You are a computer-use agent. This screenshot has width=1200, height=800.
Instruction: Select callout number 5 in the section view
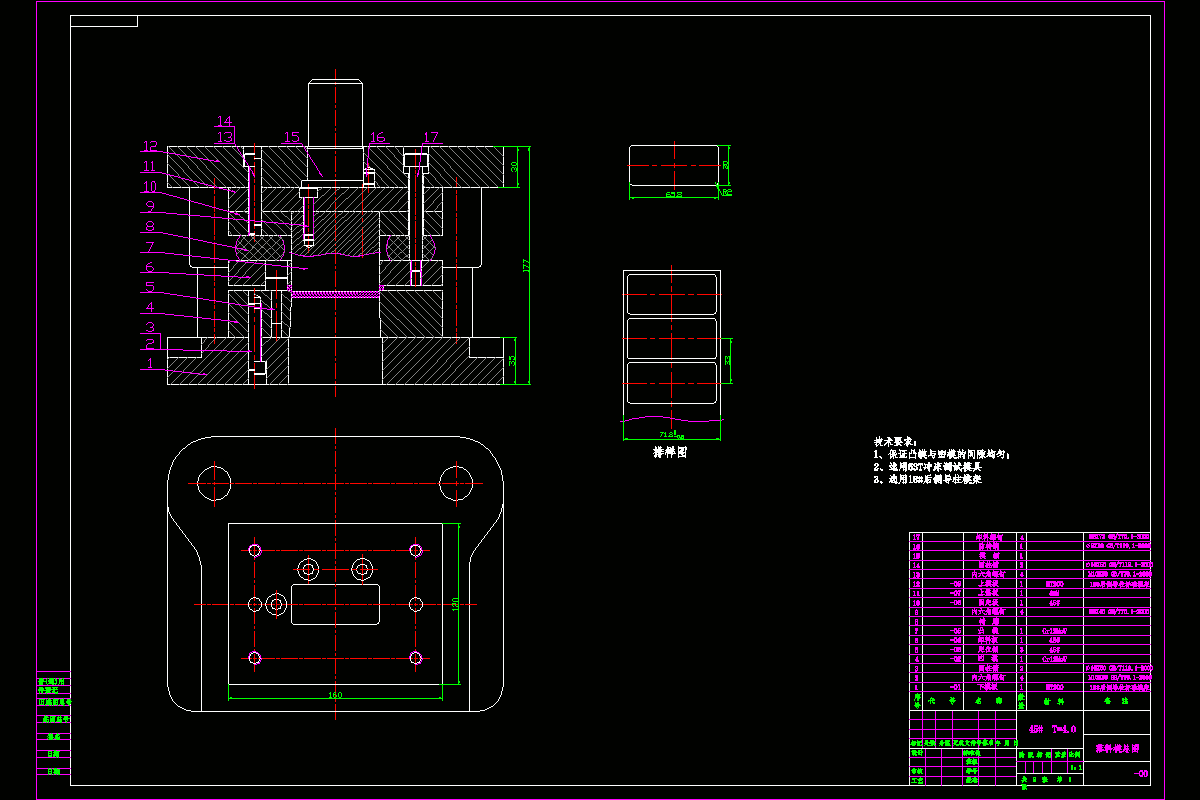[150, 288]
